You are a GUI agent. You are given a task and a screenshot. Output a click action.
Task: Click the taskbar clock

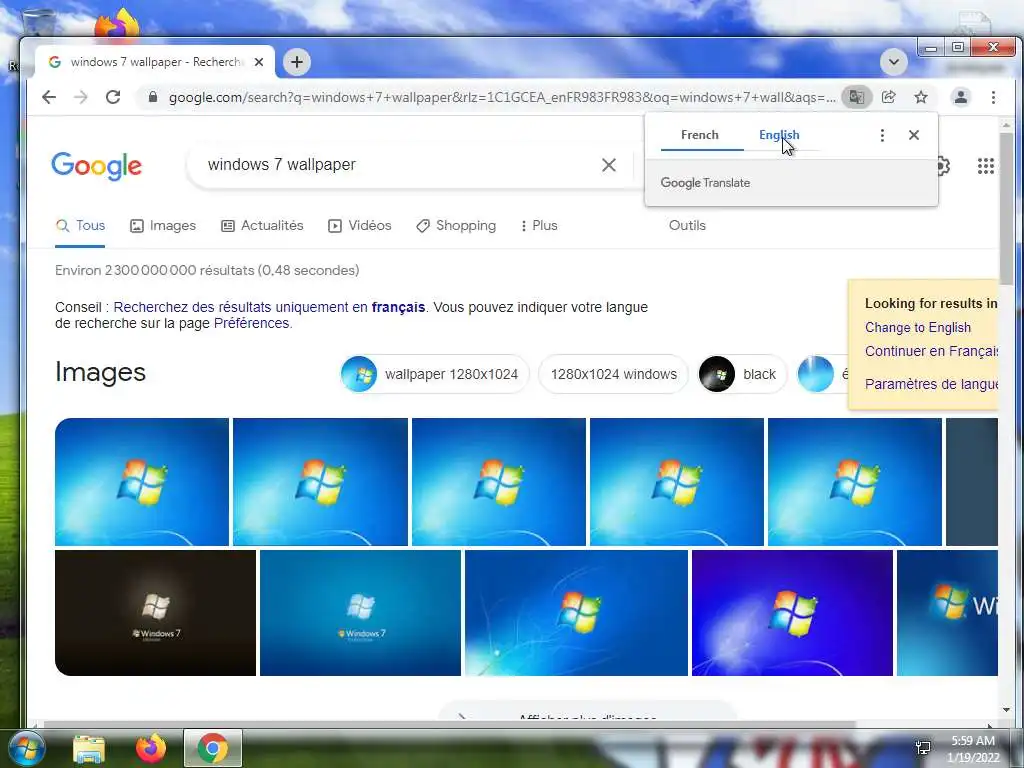[973, 749]
